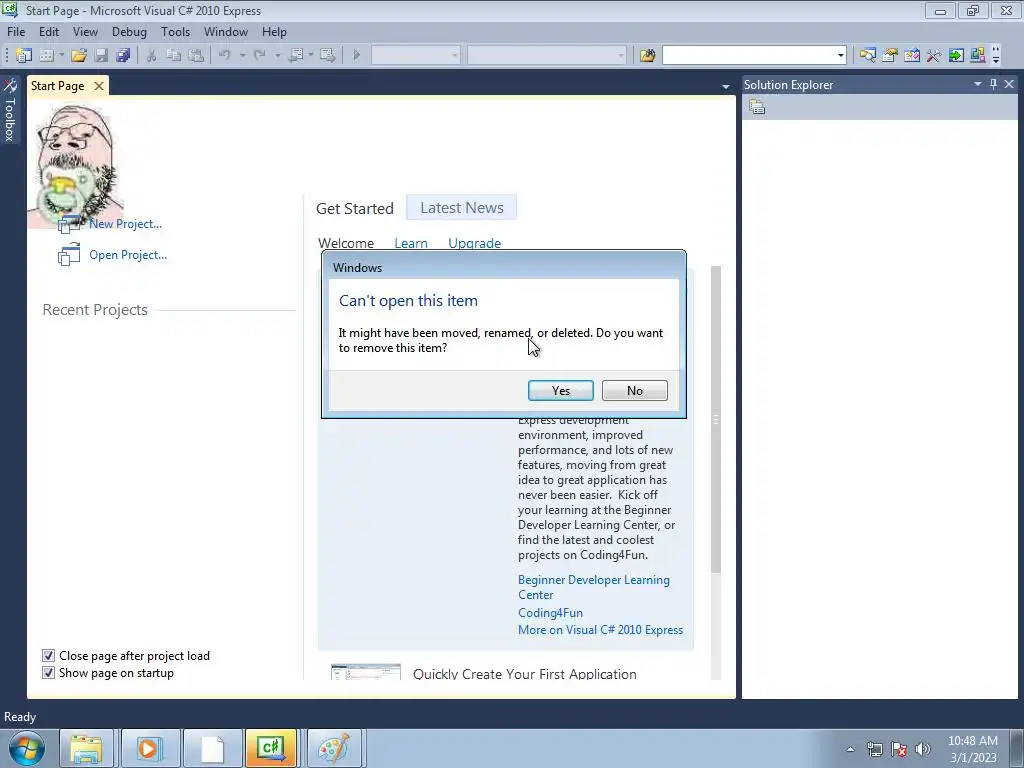Expand the Add New Item dropdown arrow
Viewport: 1024px width, 768px height.
61,56
